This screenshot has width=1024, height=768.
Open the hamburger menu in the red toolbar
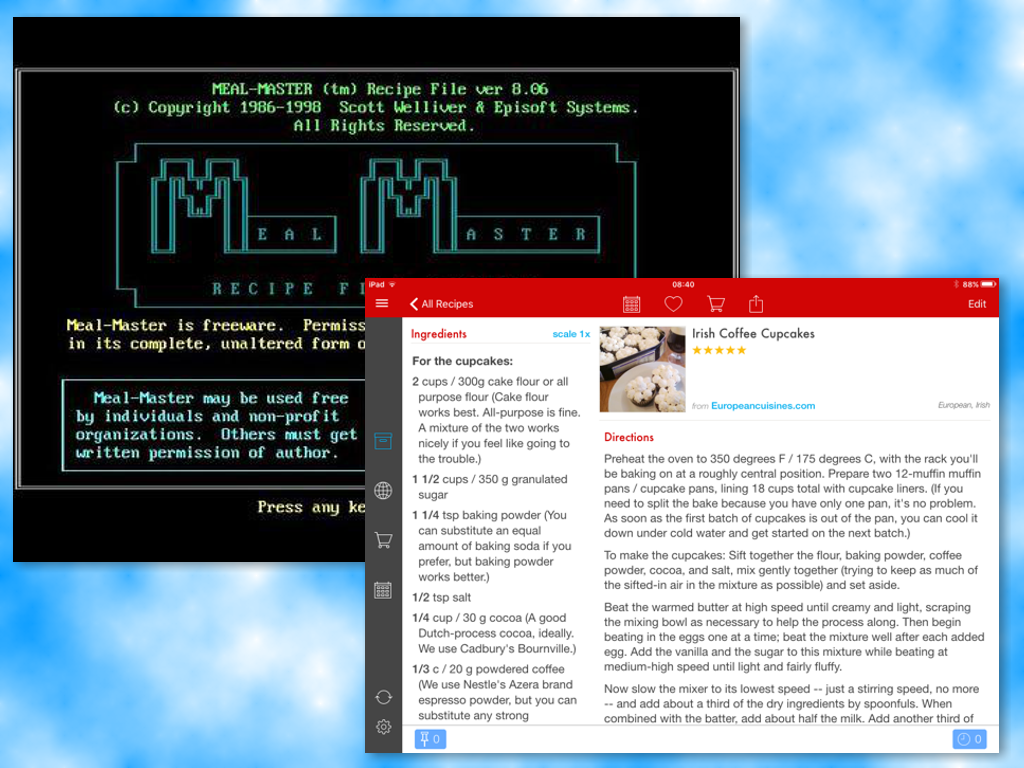[x=382, y=304]
